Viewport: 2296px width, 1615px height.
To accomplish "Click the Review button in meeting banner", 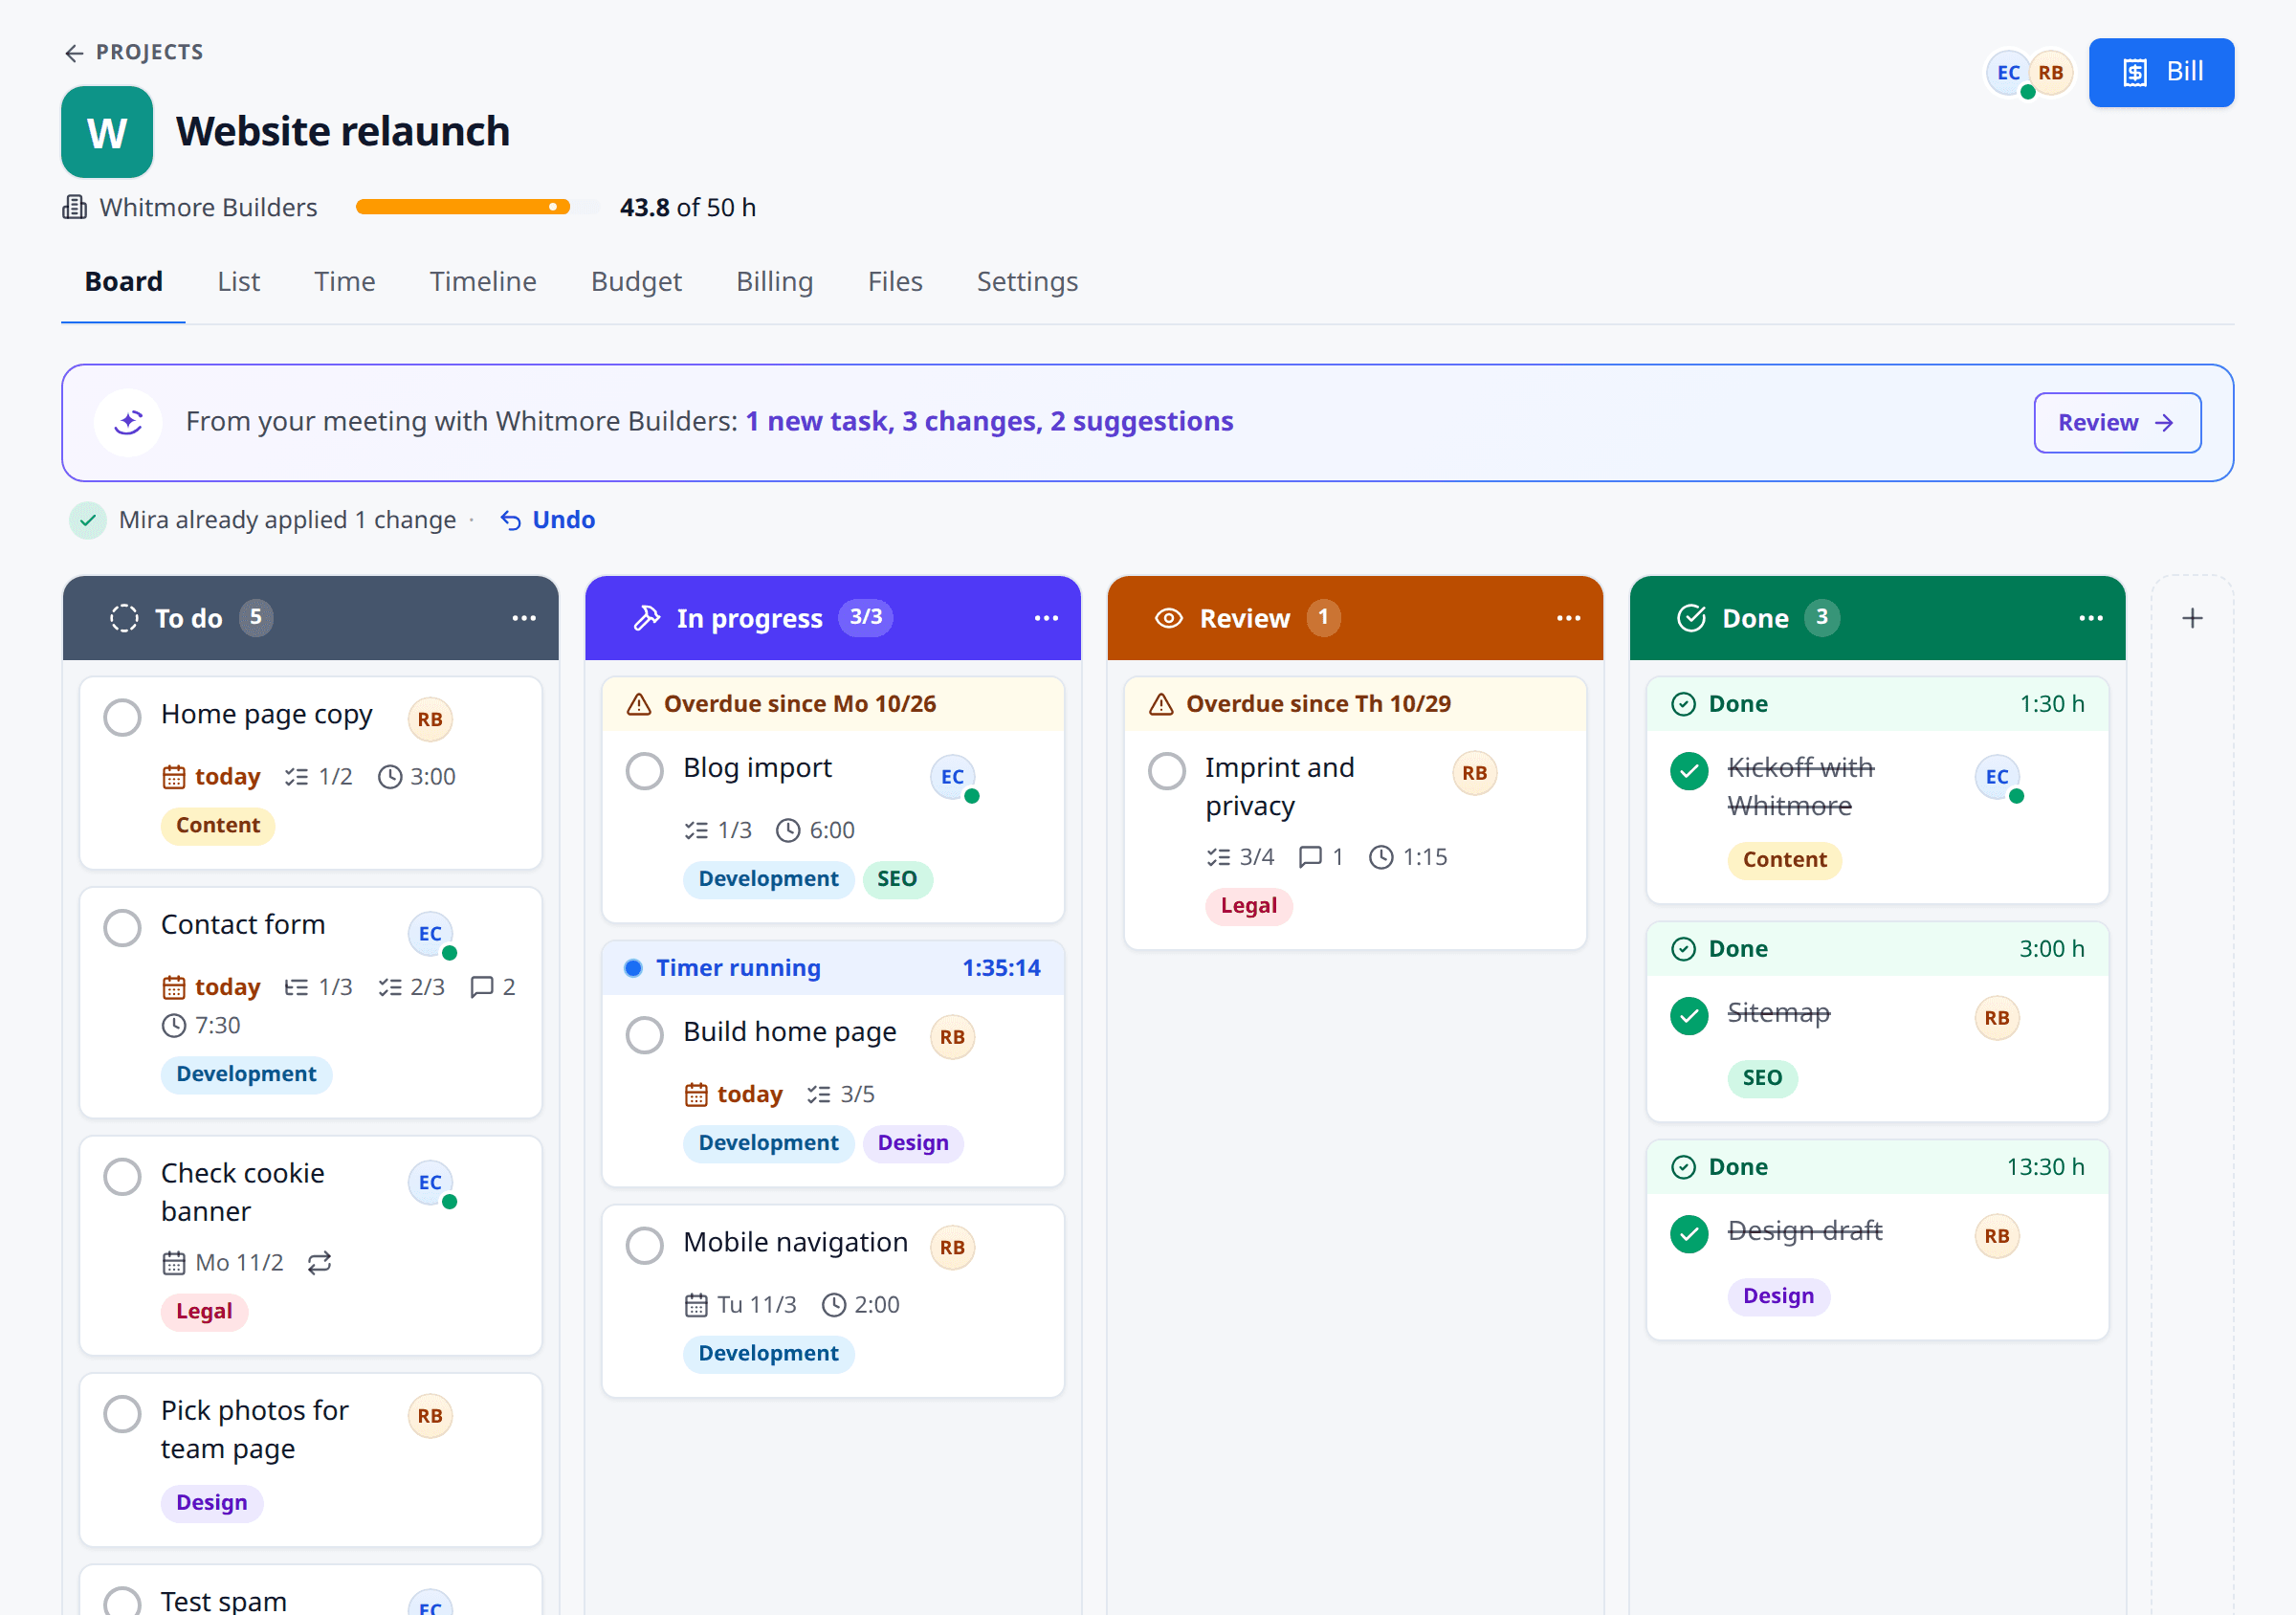I will point(2117,423).
